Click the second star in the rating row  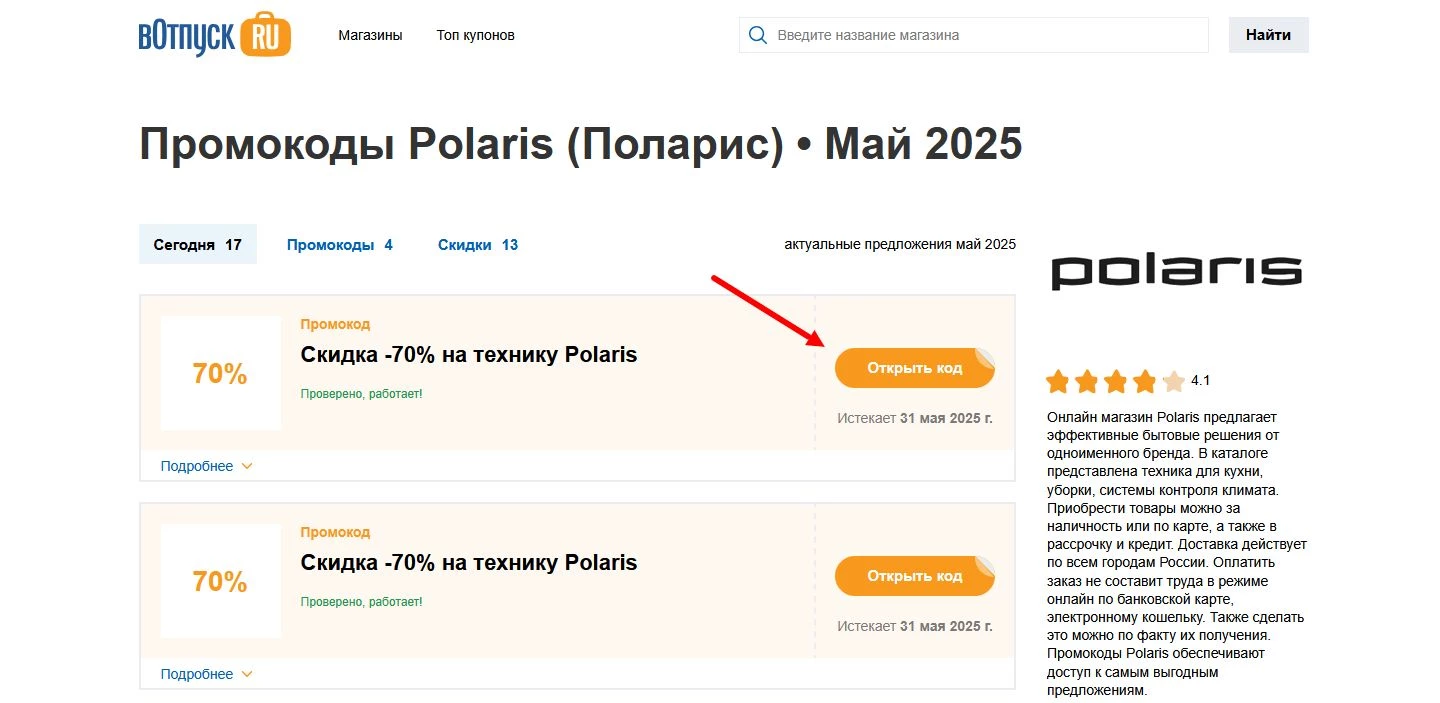coord(1086,381)
